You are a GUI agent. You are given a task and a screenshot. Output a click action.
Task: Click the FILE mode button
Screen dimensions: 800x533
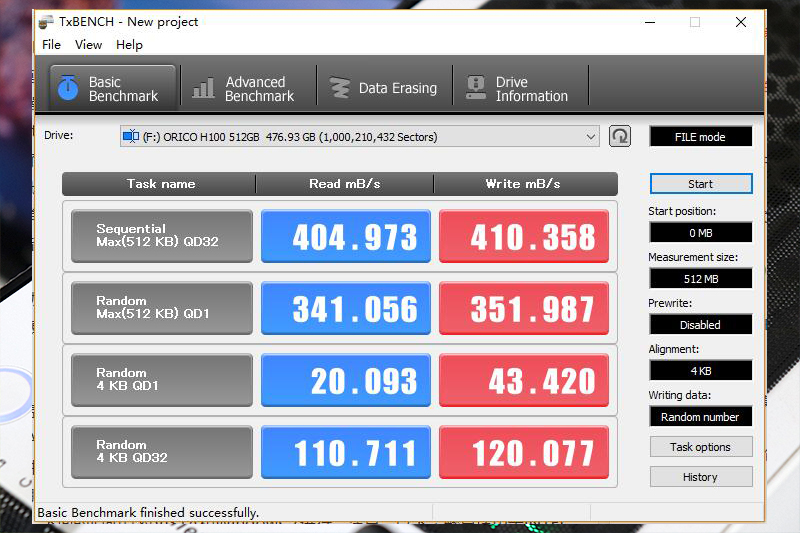(x=701, y=137)
